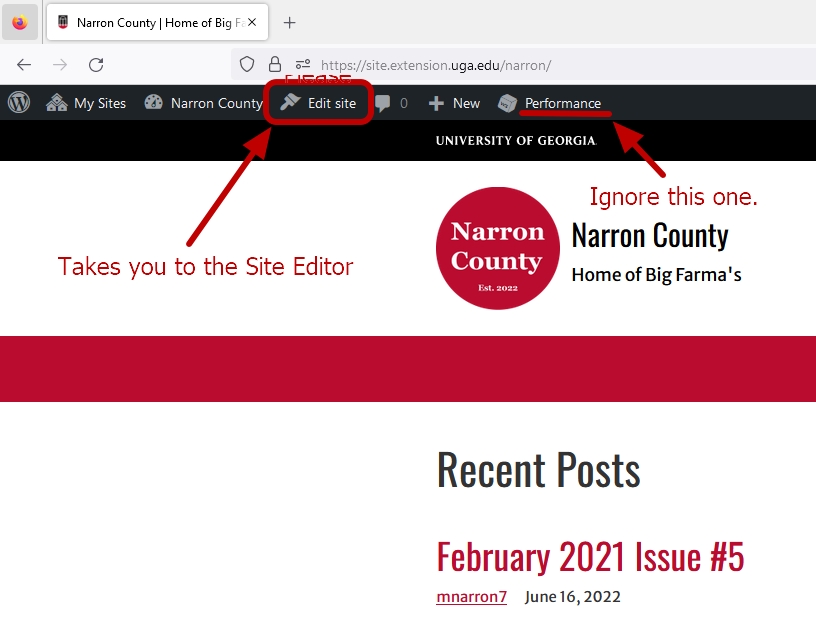Open the tracking protection shield icon

(x=247, y=65)
